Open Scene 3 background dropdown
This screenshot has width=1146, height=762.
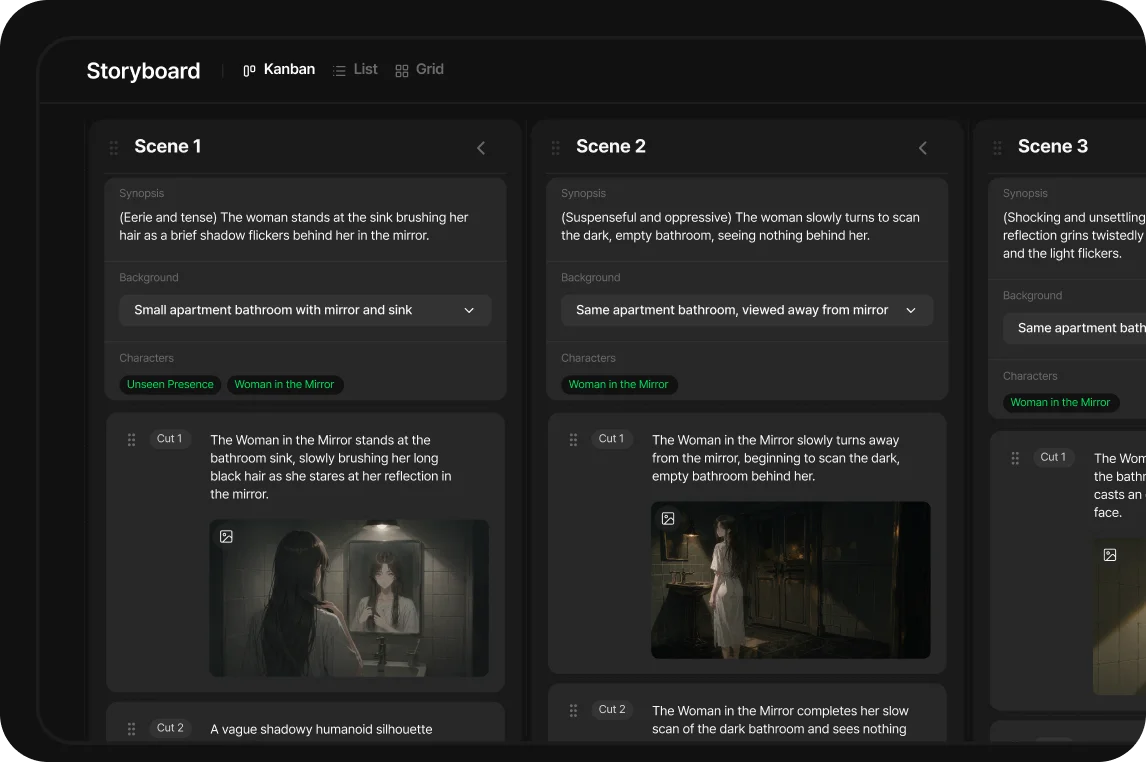click(1074, 328)
